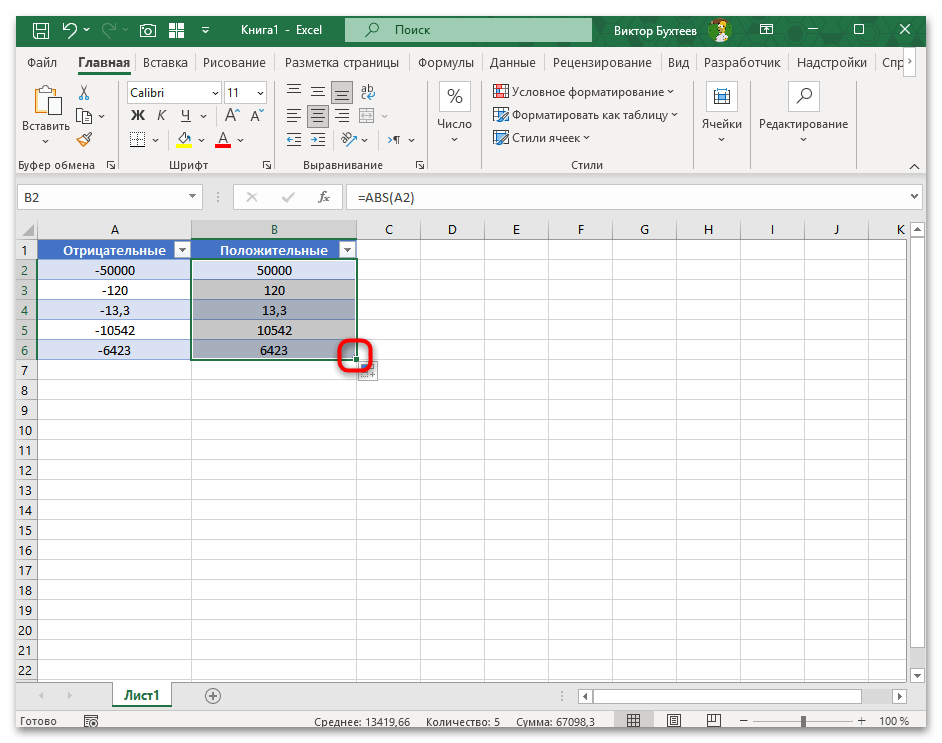Open the Вставка ribbon tab
942x743 pixels.
[x=164, y=62]
